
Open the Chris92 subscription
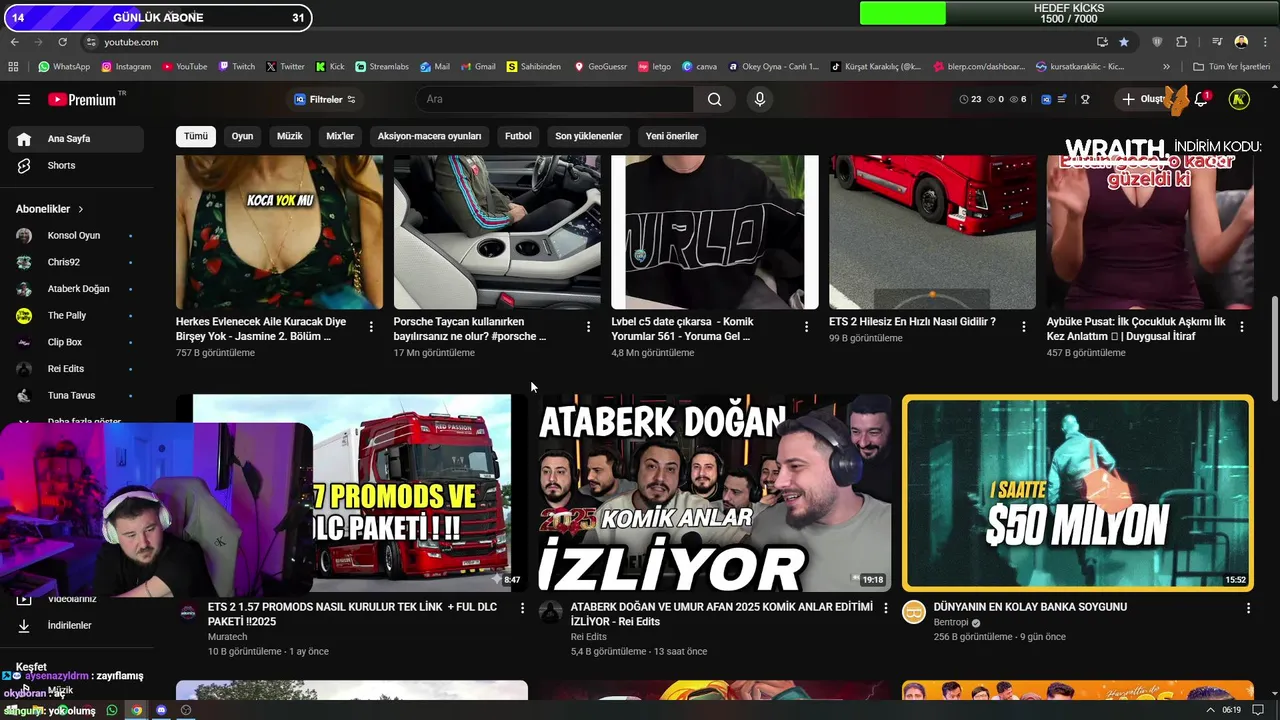click(75, 262)
